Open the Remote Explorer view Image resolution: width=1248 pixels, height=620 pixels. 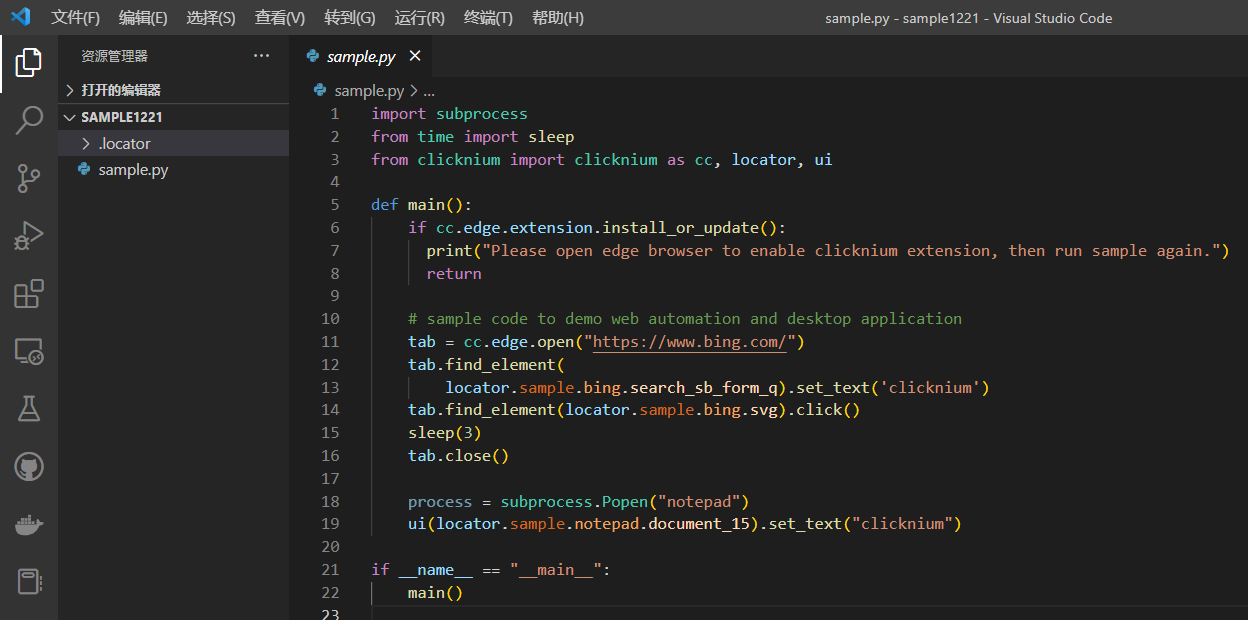[x=28, y=351]
